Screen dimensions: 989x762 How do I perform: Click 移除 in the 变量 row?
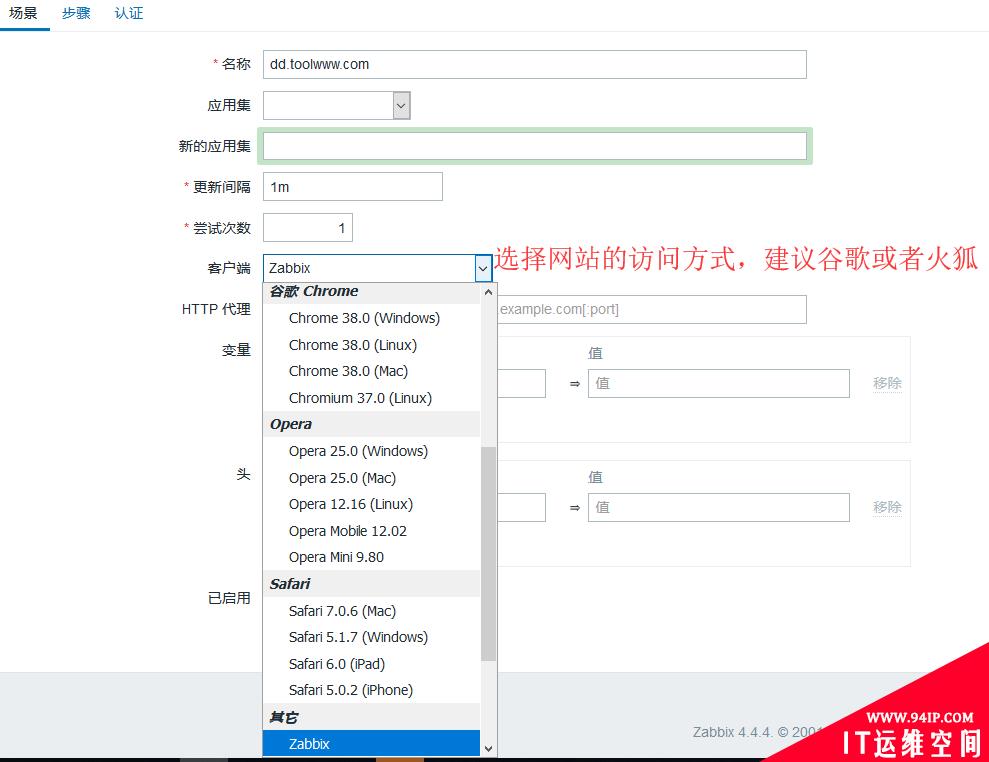point(887,383)
